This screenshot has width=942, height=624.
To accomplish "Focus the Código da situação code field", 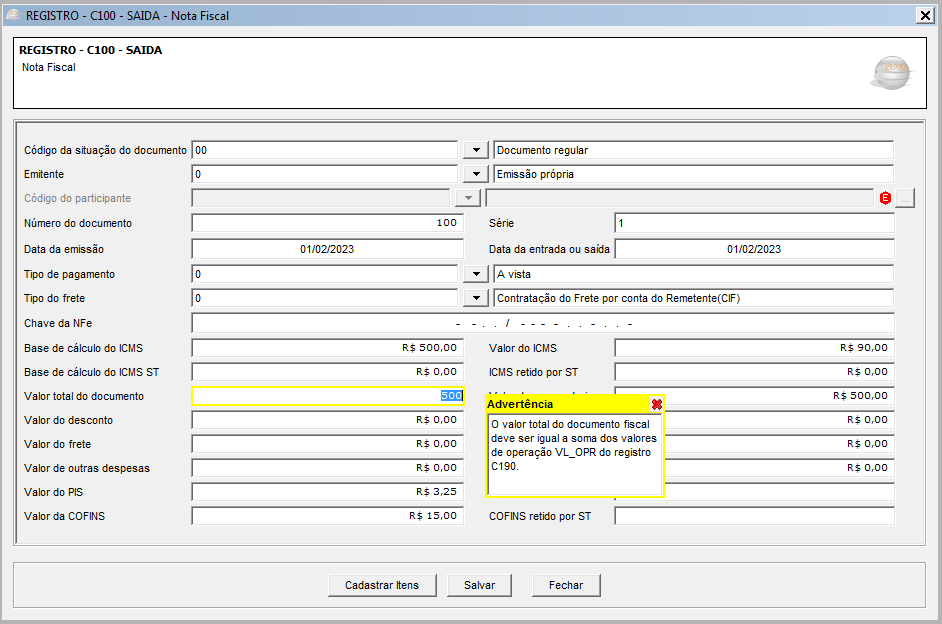I will pyautogui.click(x=325, y=150).
